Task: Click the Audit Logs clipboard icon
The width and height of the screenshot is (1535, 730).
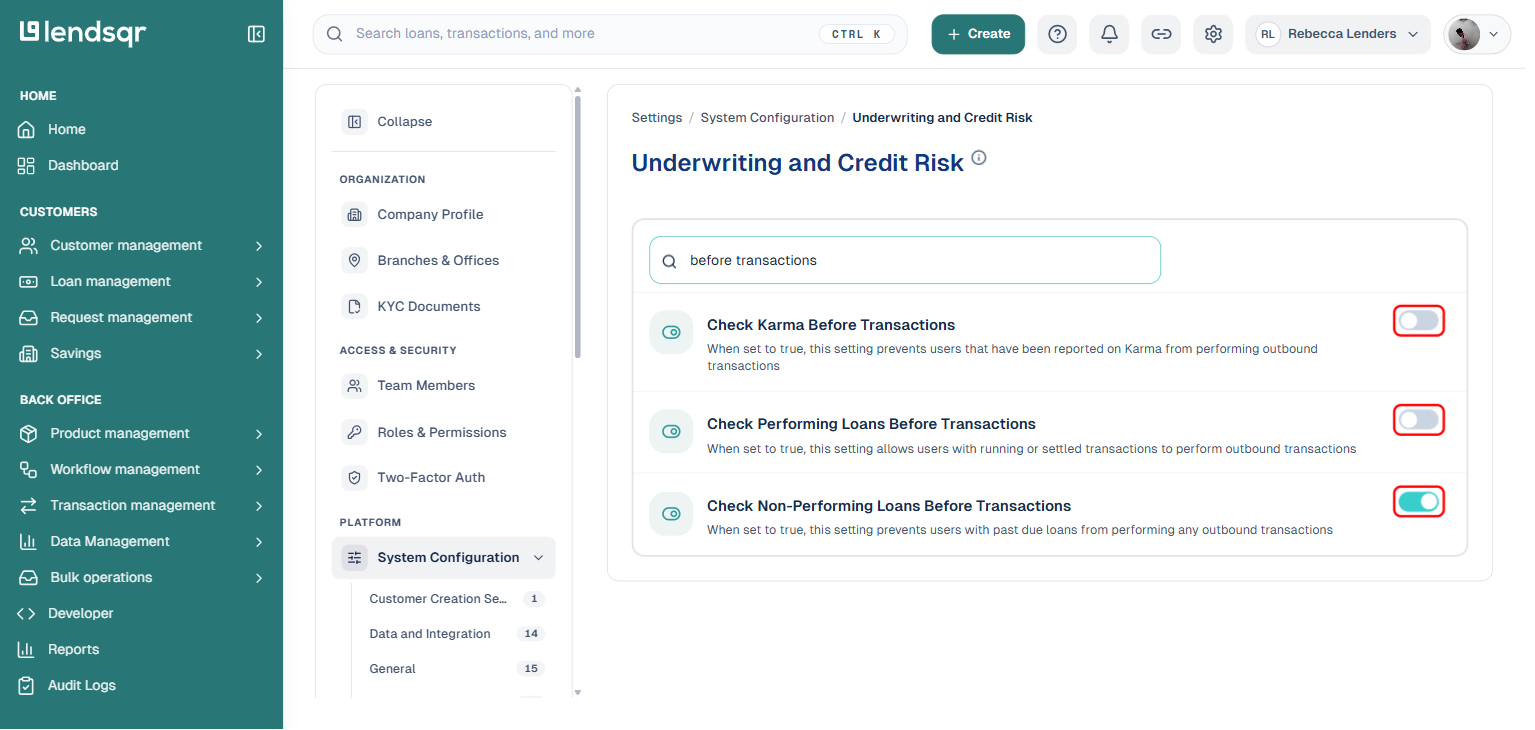Action: [27, 686]
